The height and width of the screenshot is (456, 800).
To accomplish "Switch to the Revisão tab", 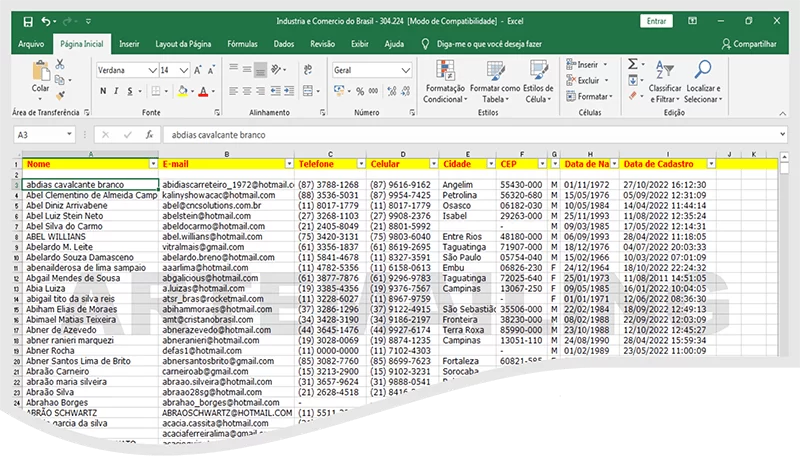I will 322,44.
